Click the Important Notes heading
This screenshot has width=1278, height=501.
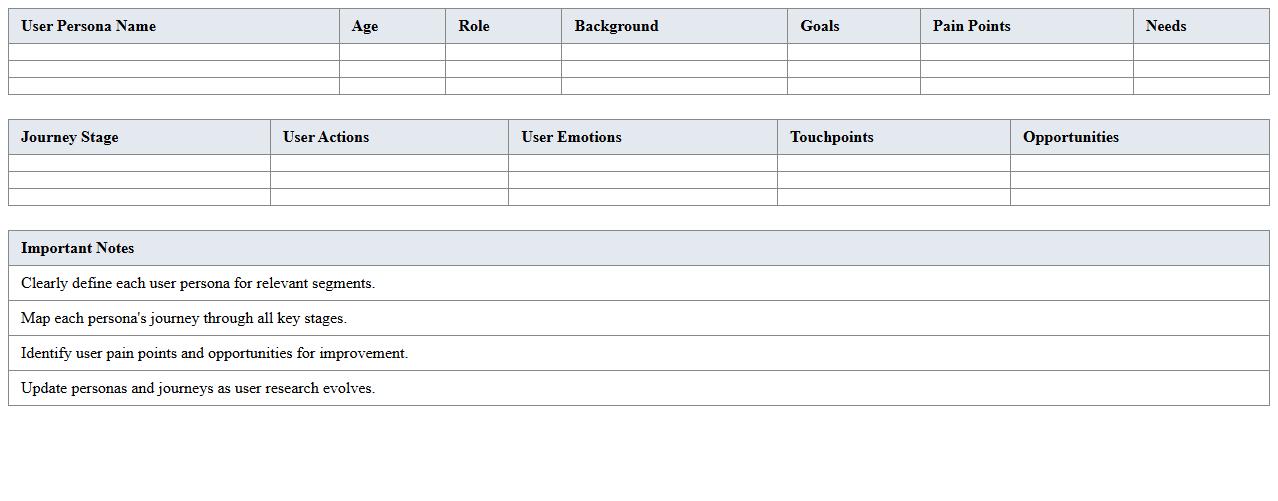77,248
